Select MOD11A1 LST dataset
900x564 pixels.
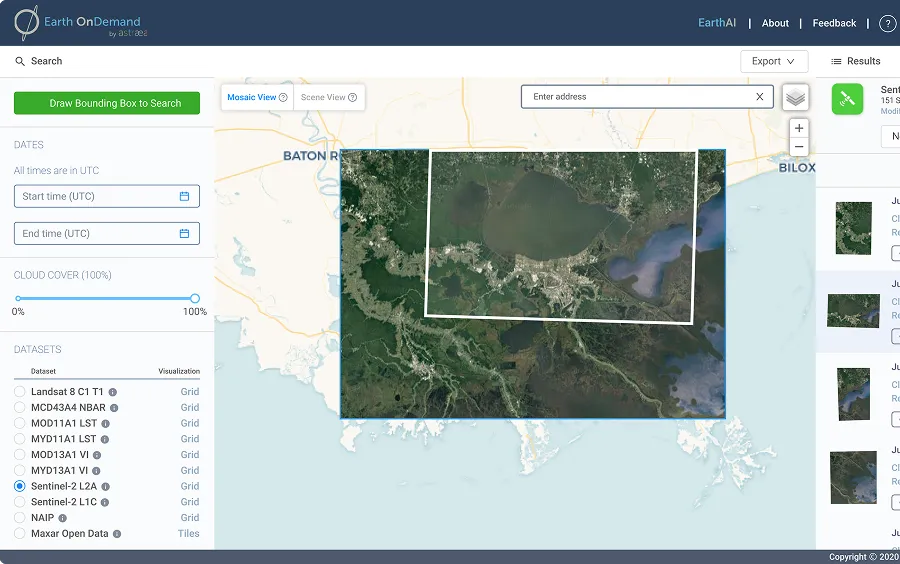(20, 423)
